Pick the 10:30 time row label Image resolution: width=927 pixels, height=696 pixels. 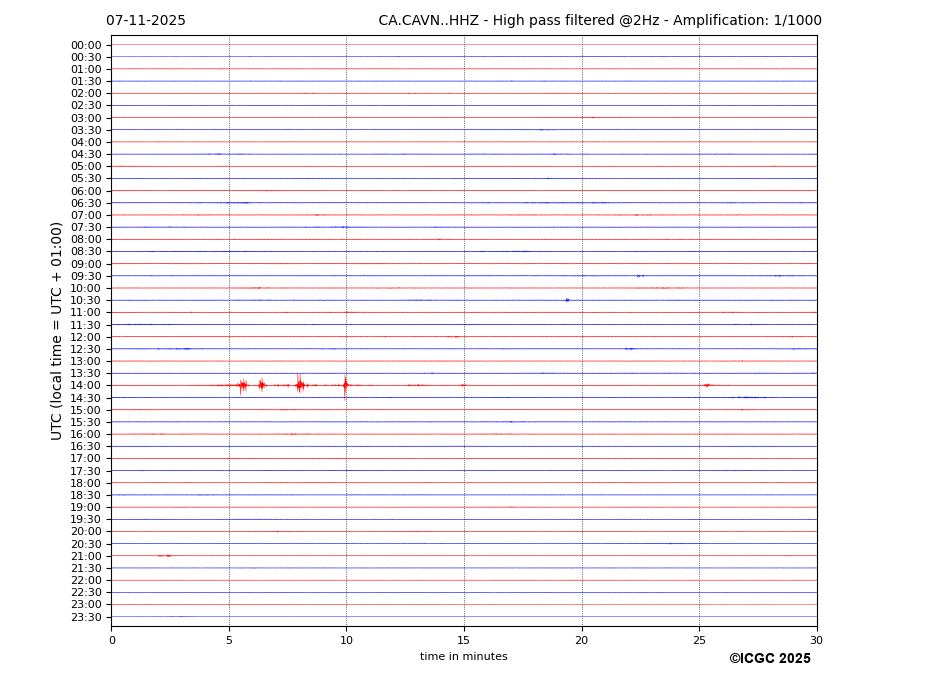(x=86, y=301)
